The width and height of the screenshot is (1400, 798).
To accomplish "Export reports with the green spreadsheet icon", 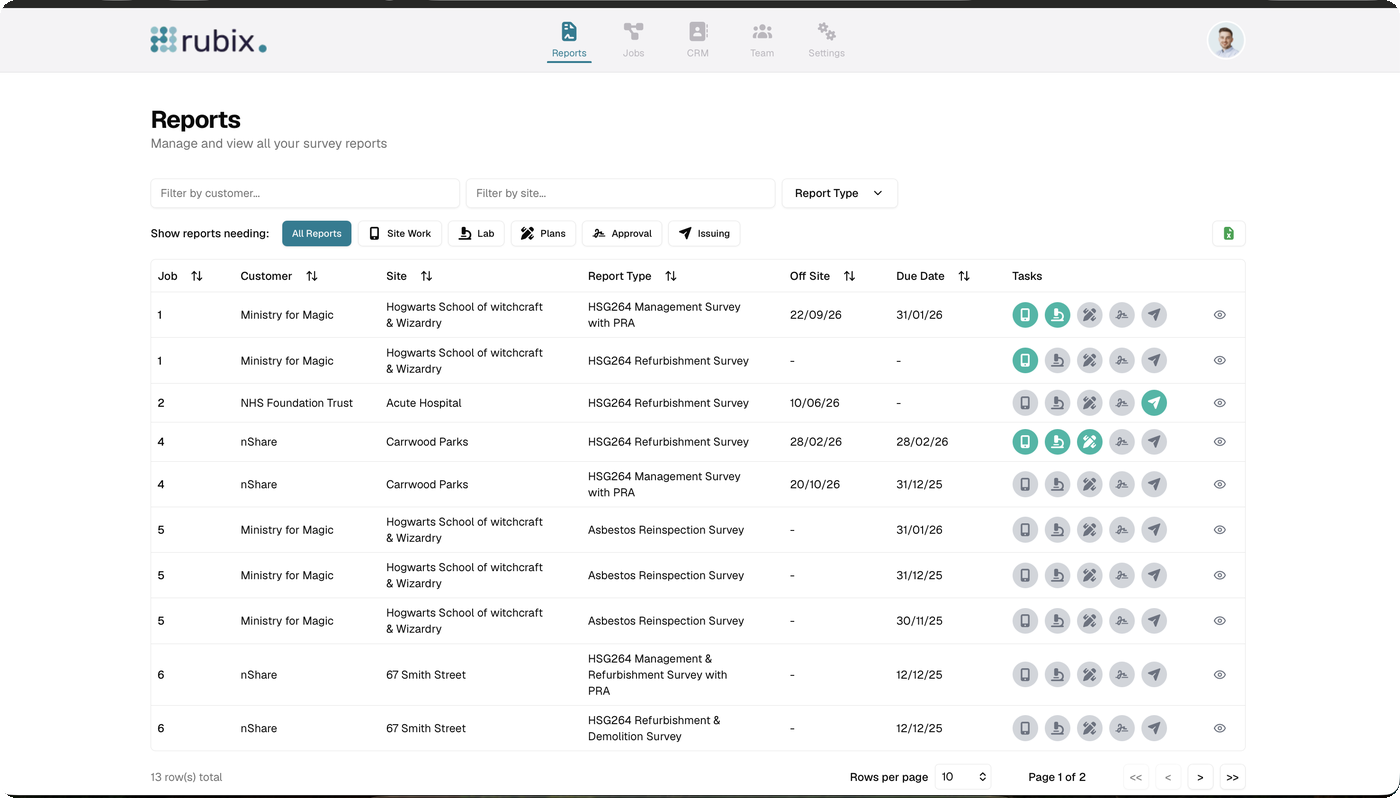I will pyautogui.click(x=1229, y=233).
